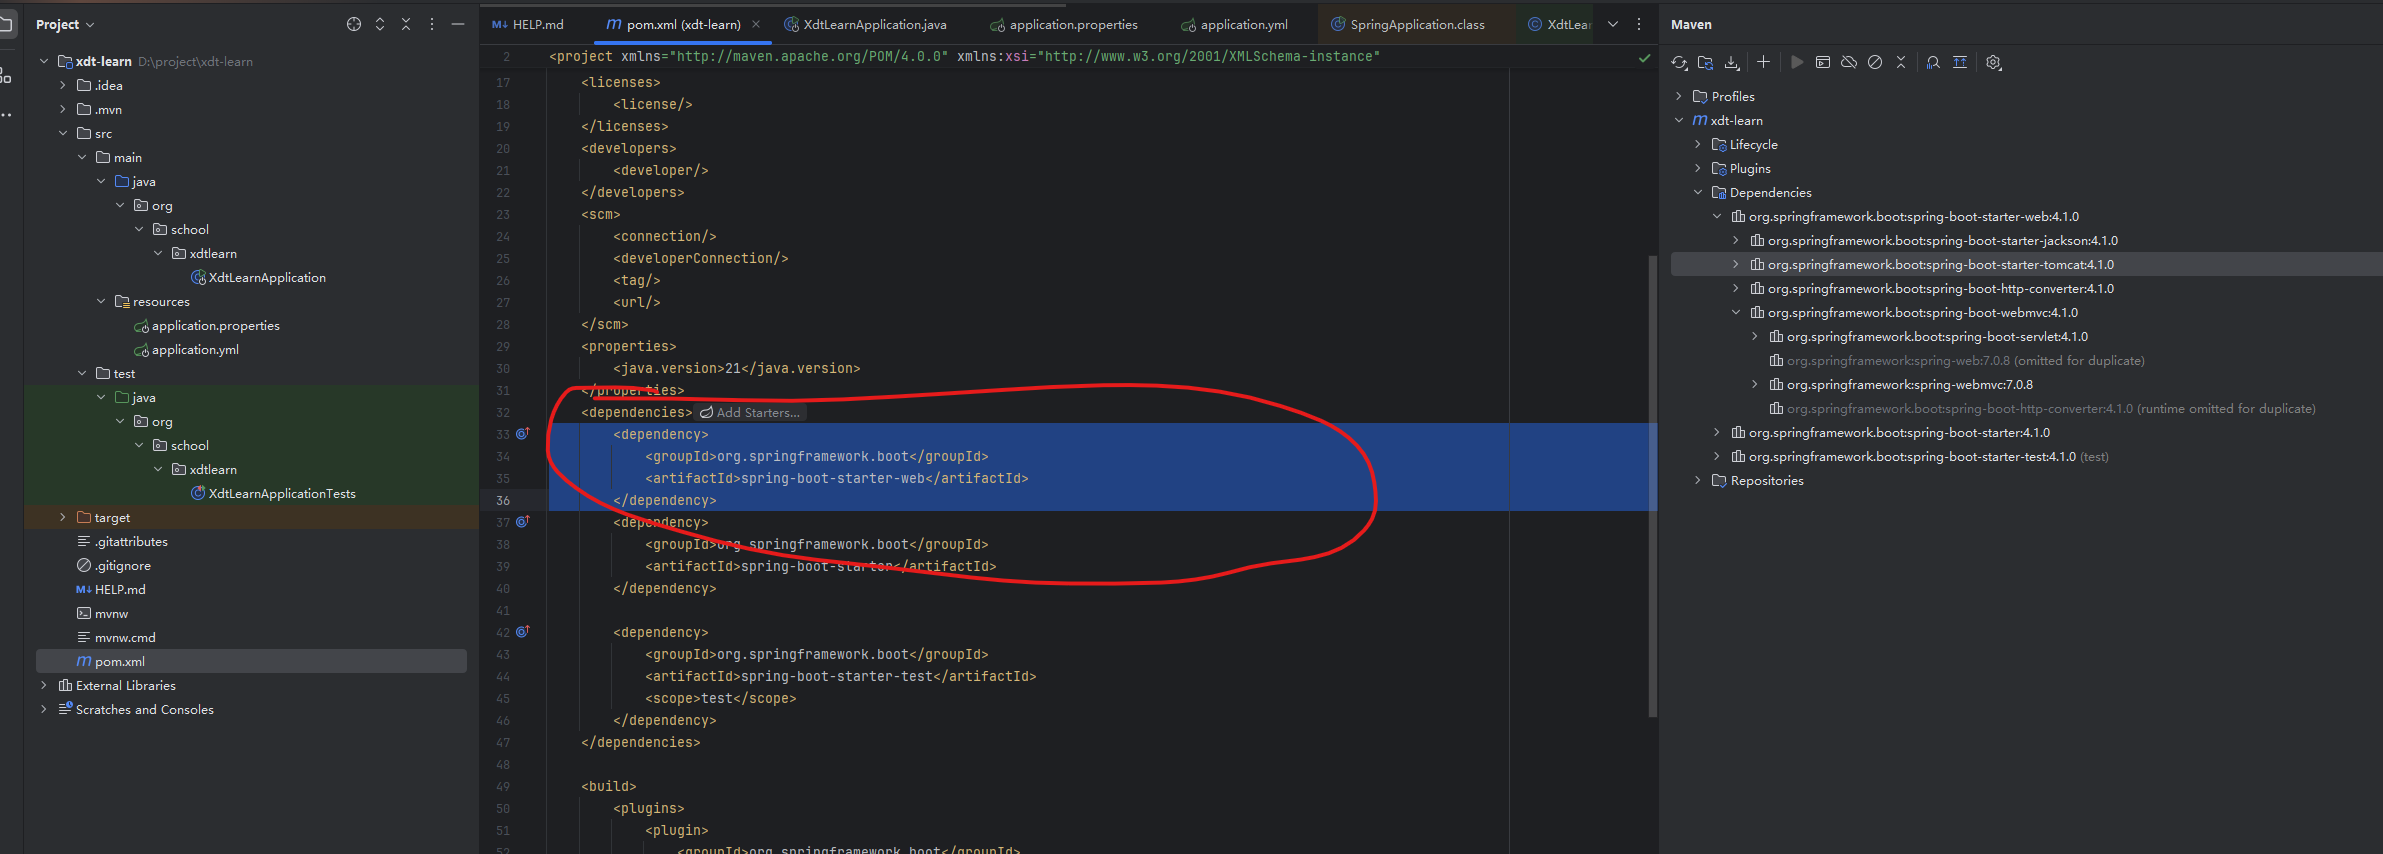Expand the target folder
Viewport: 2383px width, 854px height.
63,518
